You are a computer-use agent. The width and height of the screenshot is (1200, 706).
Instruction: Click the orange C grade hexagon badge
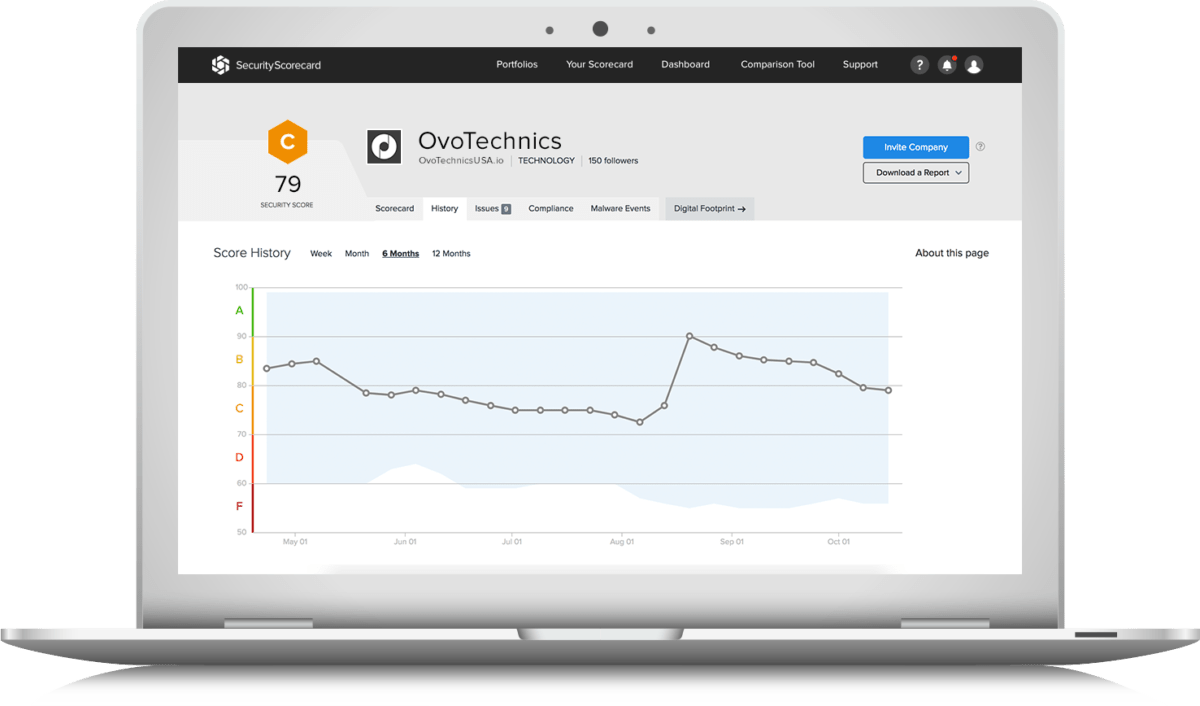coord(288,143)
